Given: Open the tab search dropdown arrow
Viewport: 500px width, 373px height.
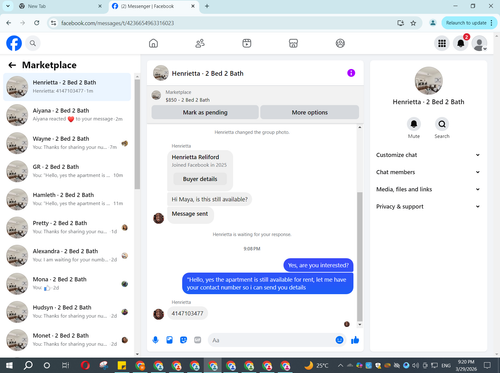Looking at the screenshot, I should pos(8,6).
